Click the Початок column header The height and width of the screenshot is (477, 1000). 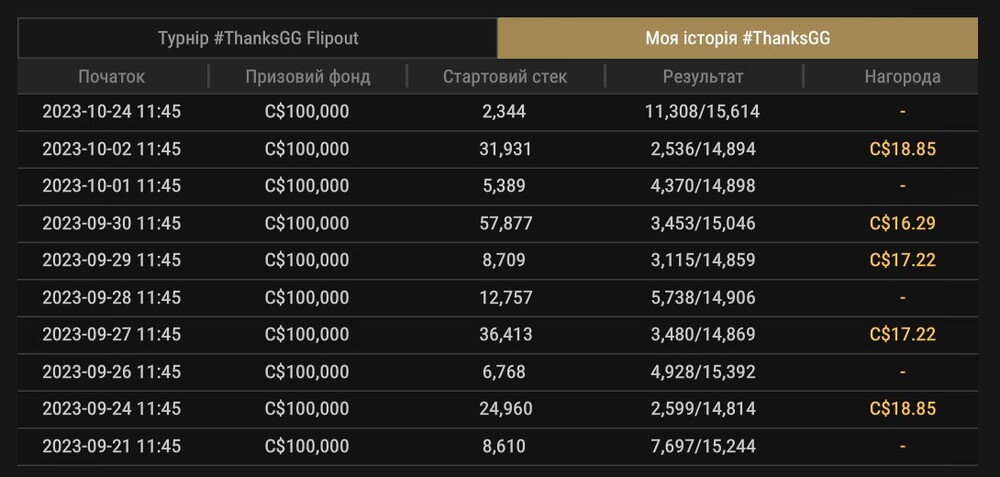tap(112, 77)
